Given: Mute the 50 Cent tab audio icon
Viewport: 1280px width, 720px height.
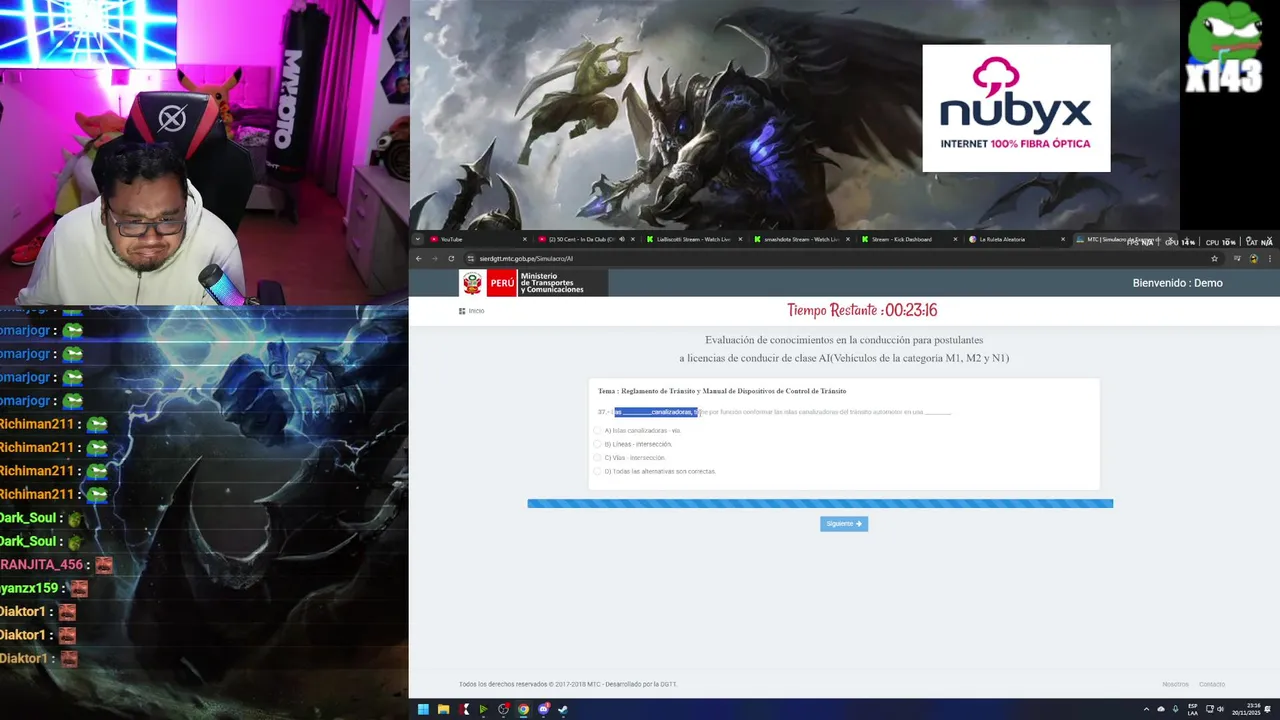Looking at the screenshot, I should tap(621, 239).
